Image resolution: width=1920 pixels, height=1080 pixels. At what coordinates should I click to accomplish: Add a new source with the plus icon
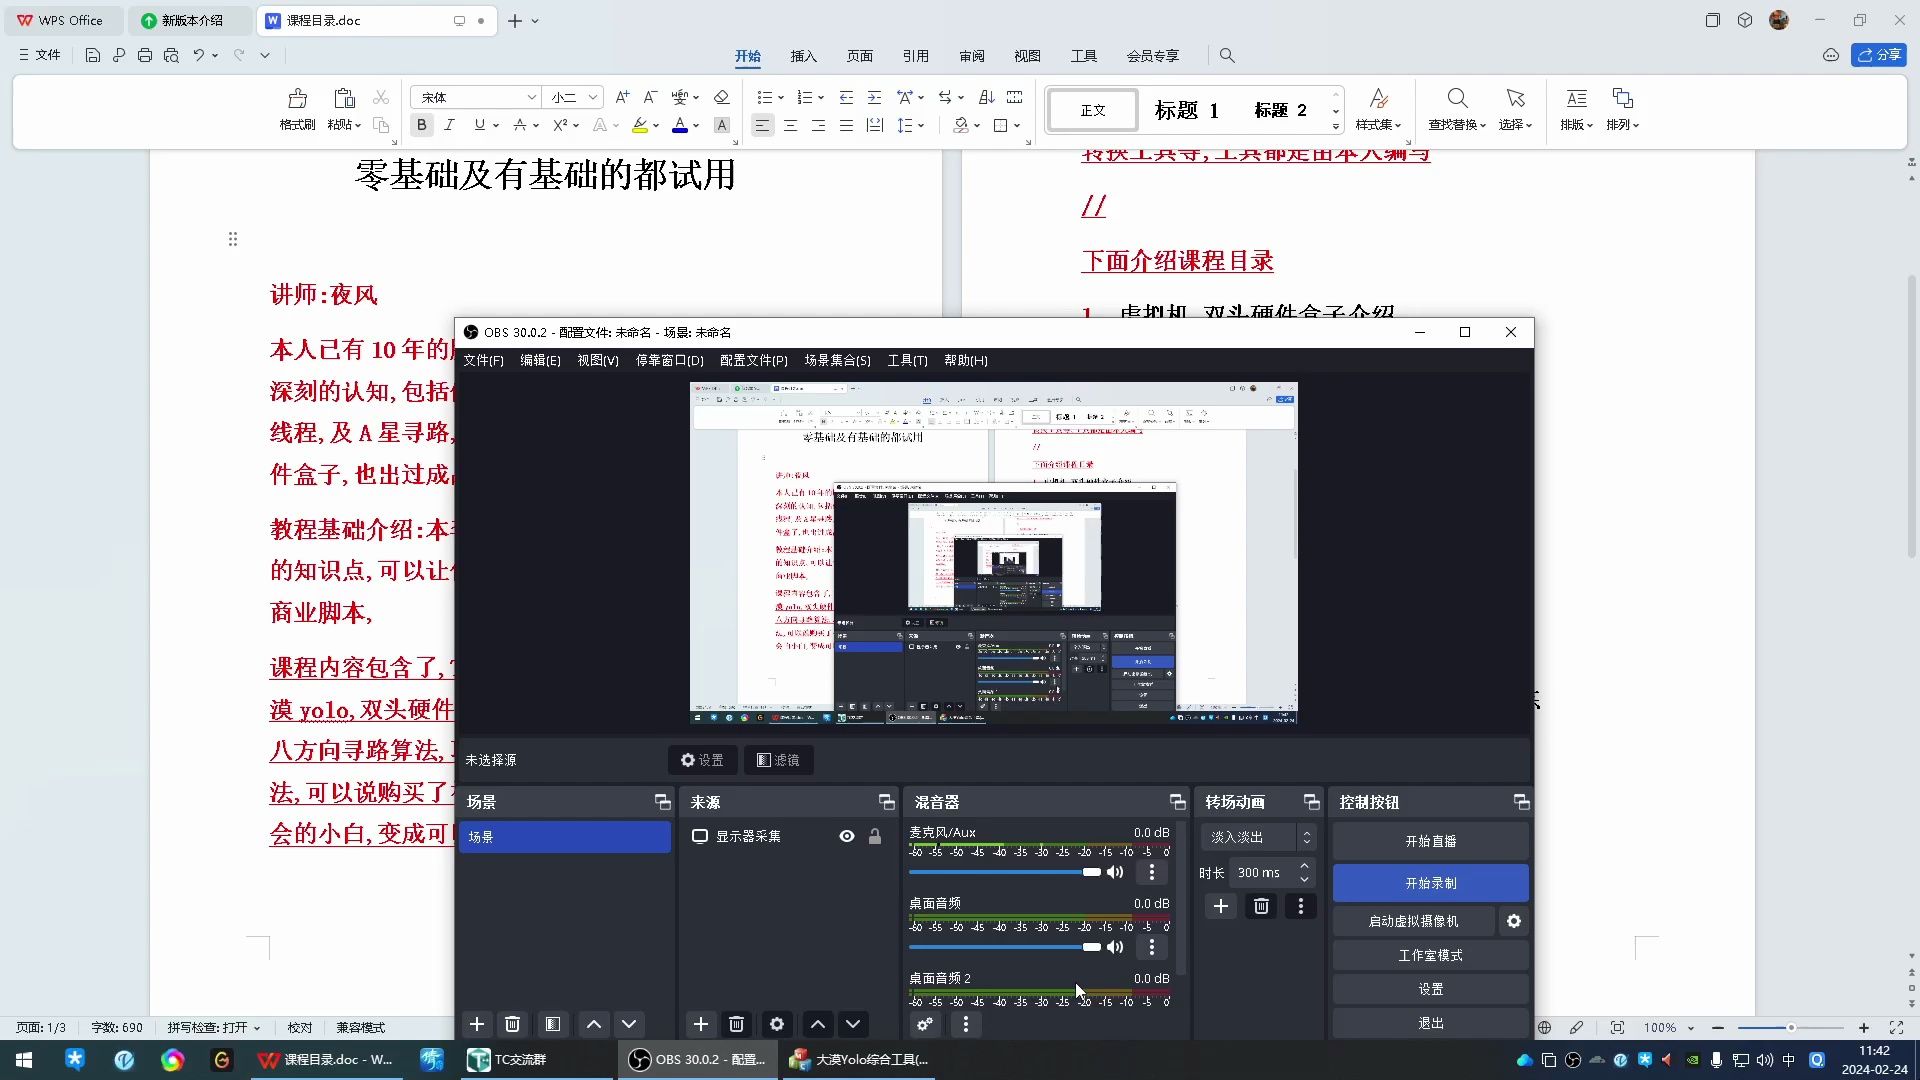tap(700, 1024)
